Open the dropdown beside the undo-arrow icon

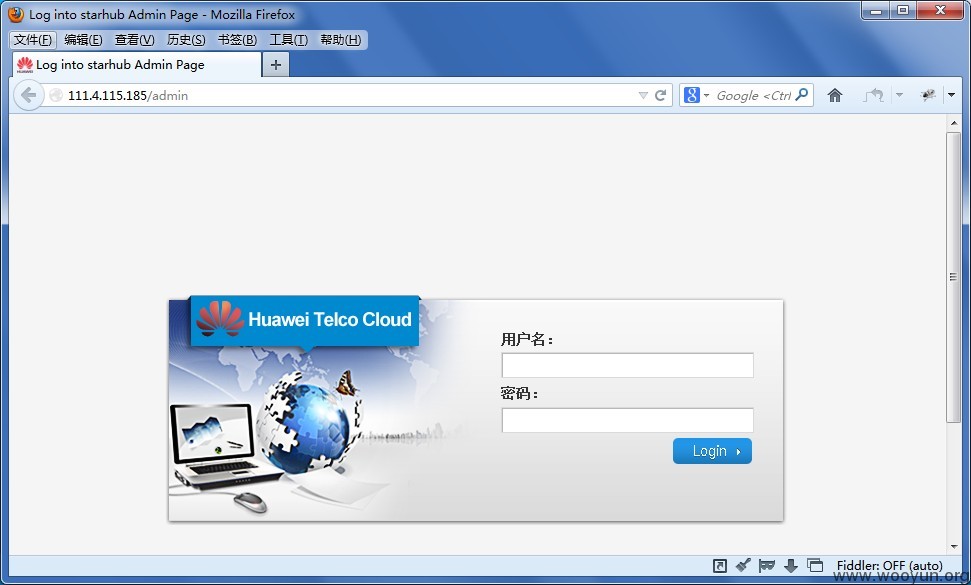[899, 95]
